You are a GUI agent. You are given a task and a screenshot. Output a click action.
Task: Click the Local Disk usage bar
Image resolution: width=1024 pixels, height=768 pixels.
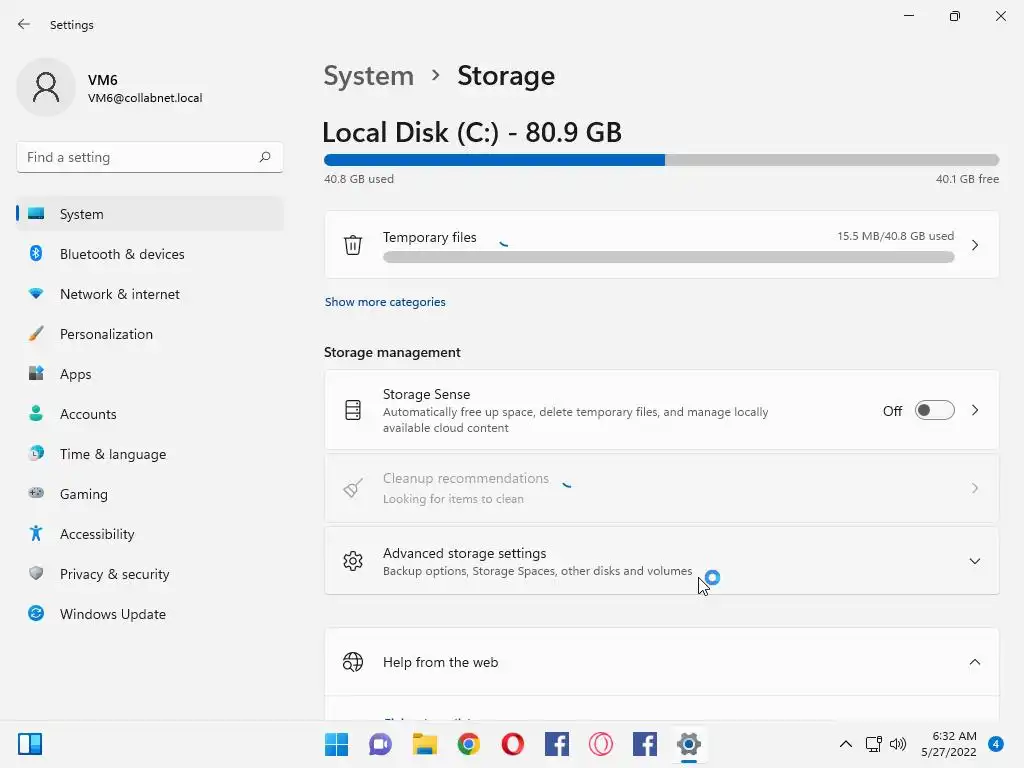pyautogui.click(x=661, y=160)
